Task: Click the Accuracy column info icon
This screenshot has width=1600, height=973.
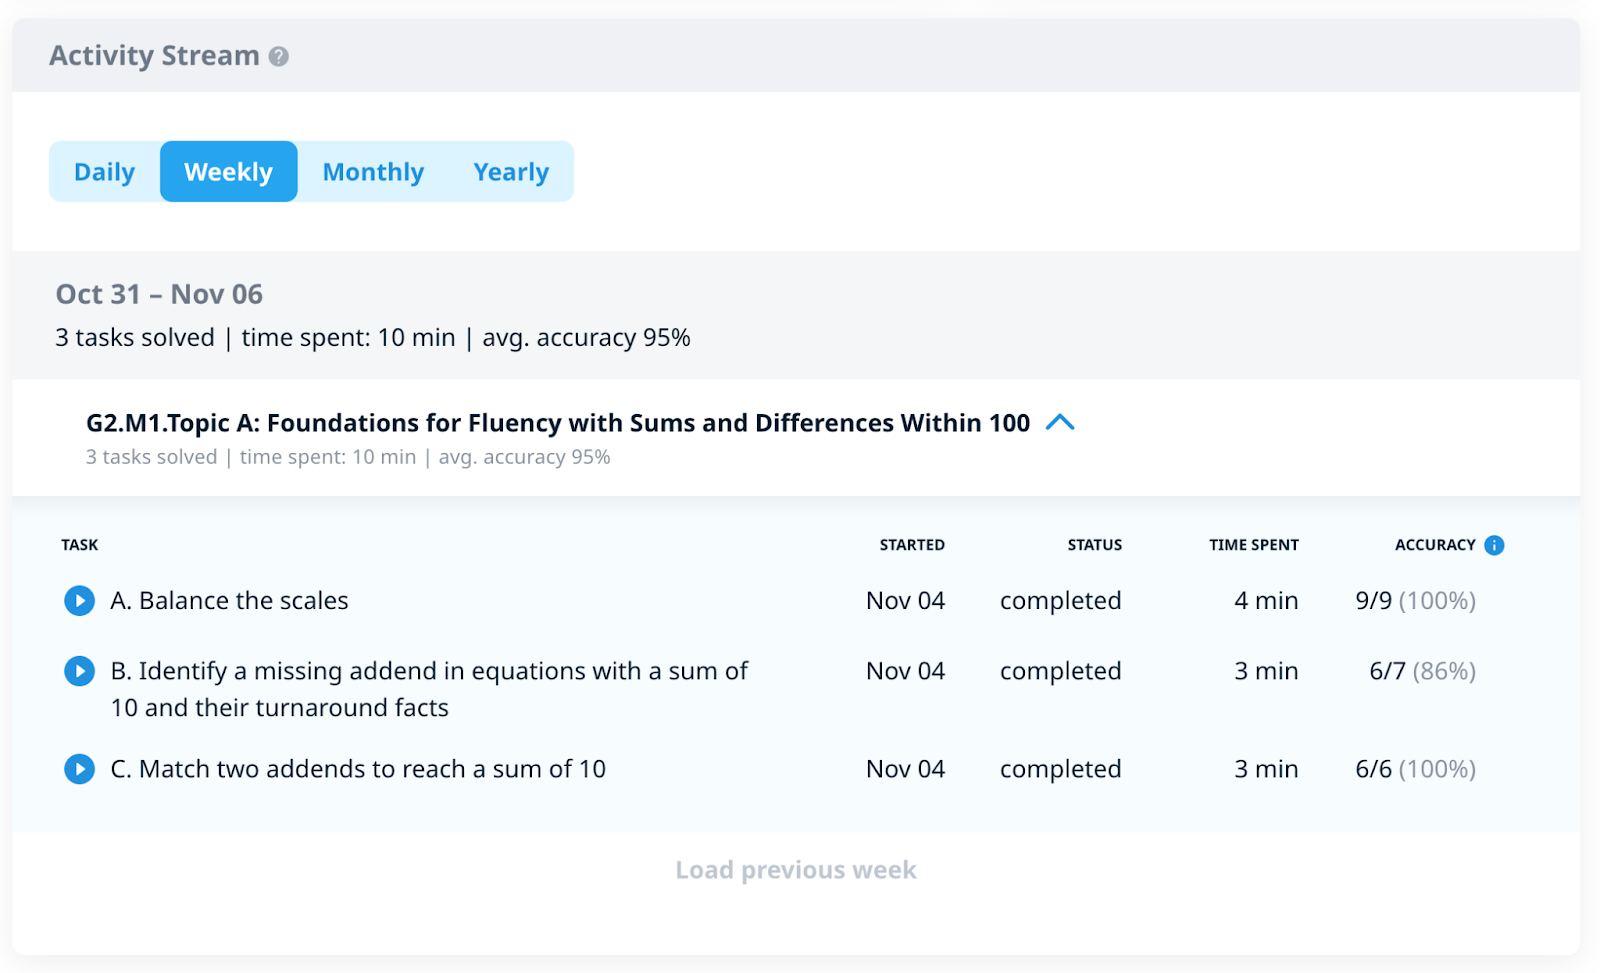Action: 1494,545
